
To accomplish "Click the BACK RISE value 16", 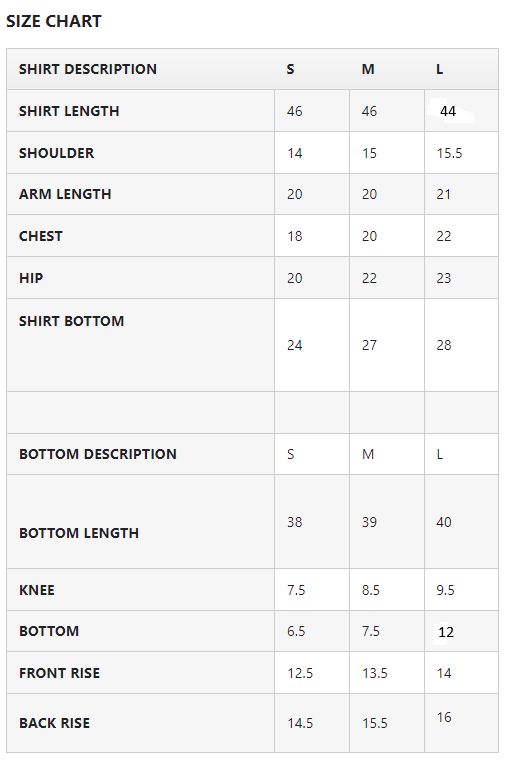I will (444, 717).
